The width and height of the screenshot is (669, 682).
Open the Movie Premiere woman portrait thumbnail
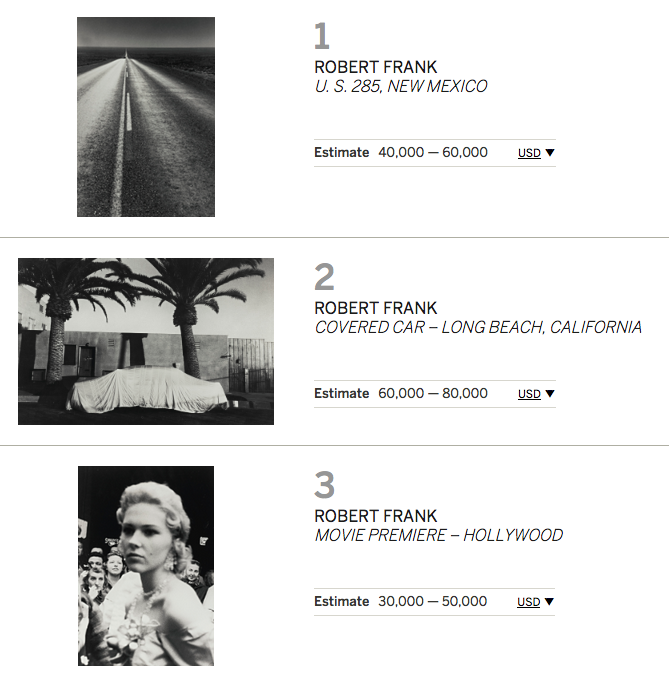(146, 565)
